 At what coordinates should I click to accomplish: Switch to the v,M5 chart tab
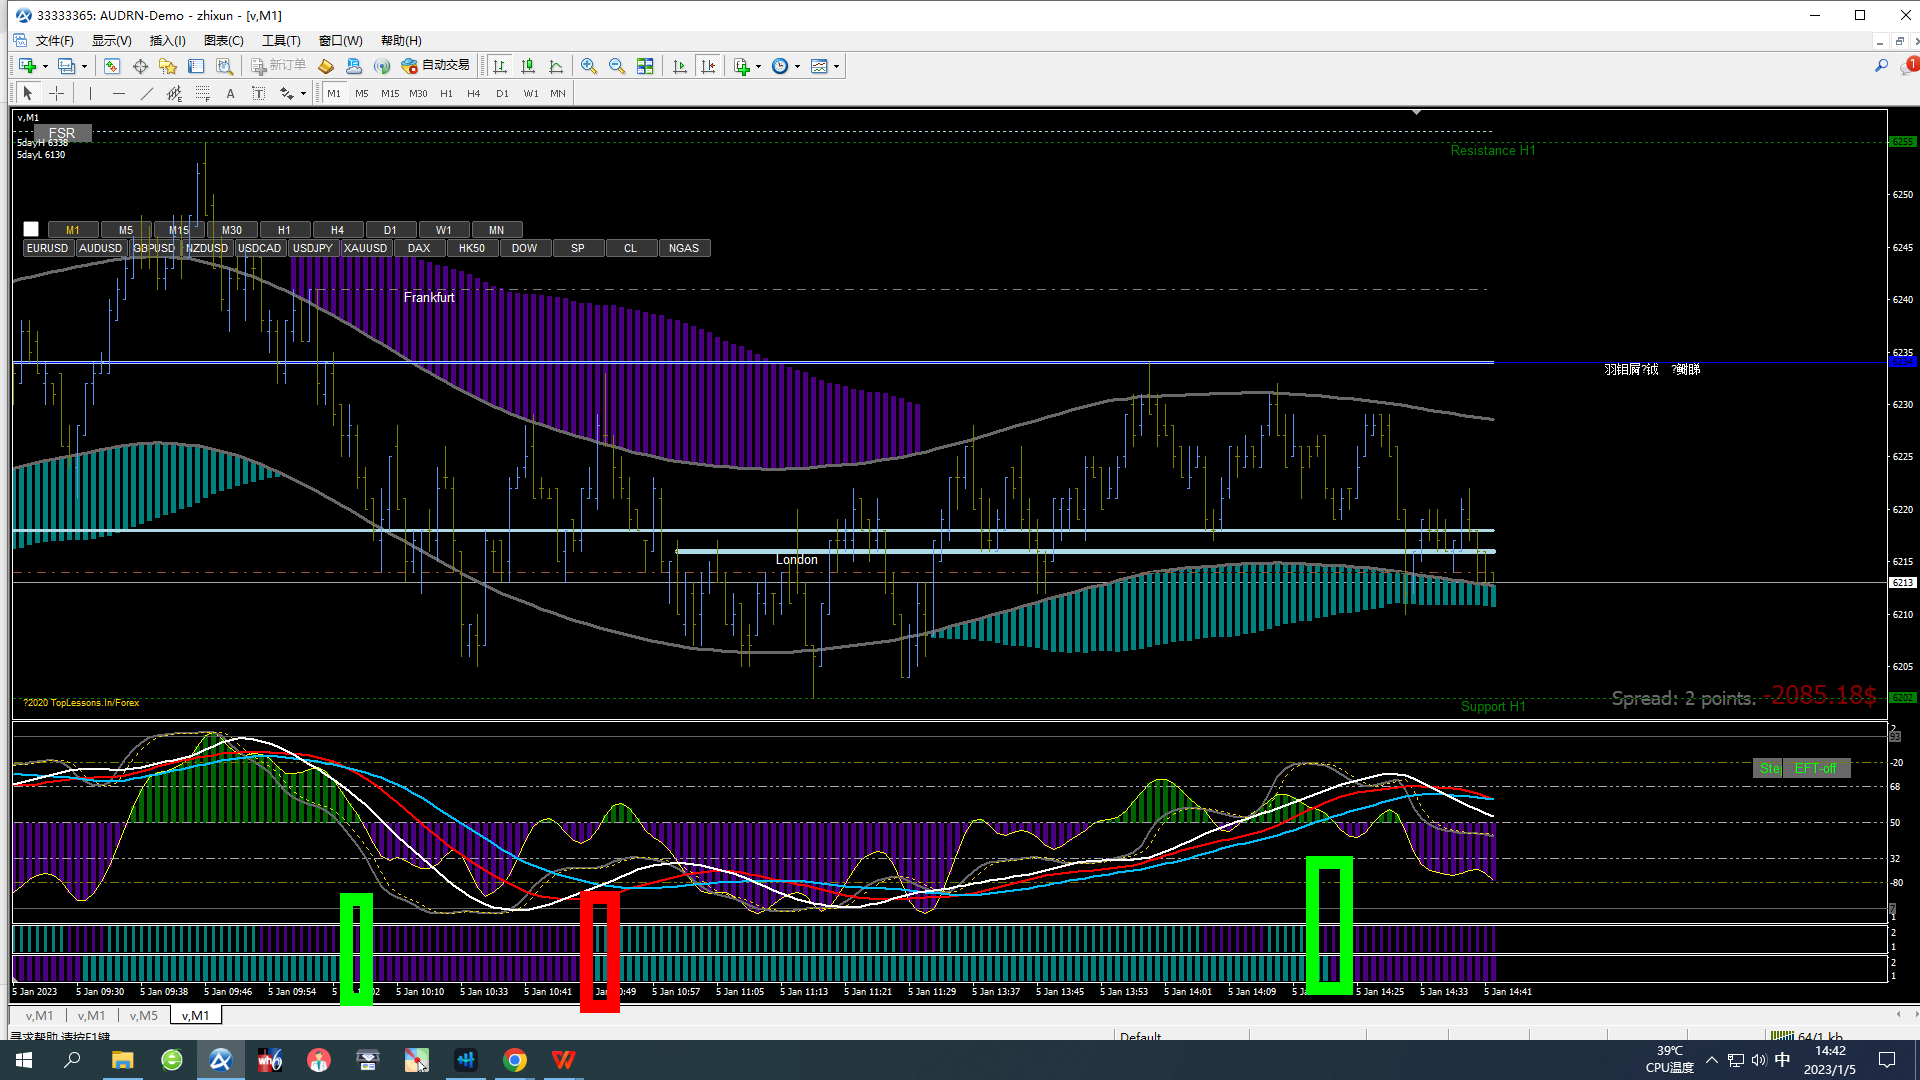coord(143,1015)
